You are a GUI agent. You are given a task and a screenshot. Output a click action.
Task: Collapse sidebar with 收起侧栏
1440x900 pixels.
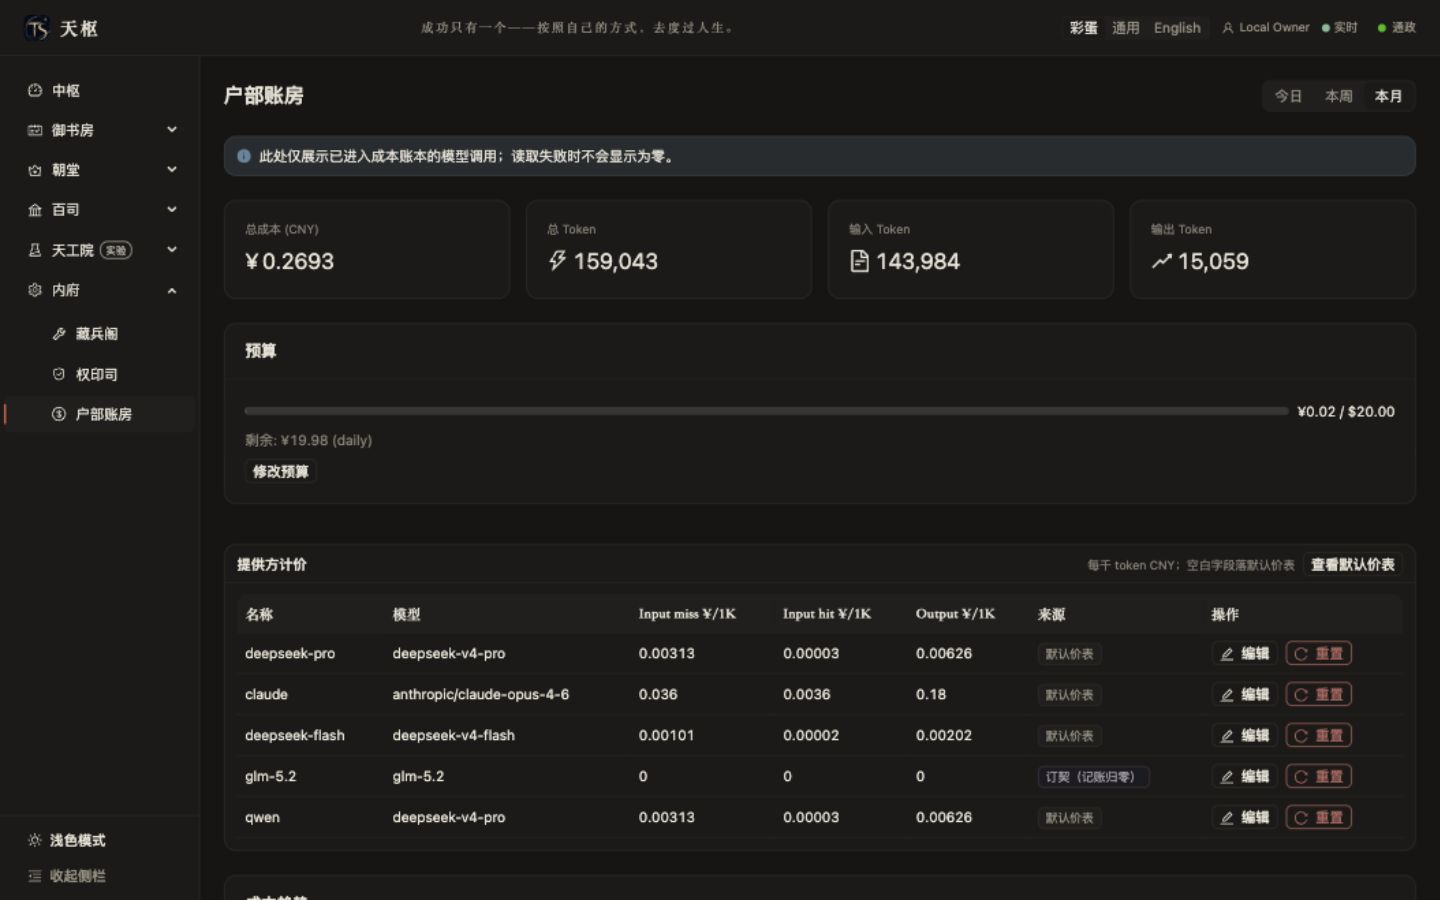pos(67,876)
